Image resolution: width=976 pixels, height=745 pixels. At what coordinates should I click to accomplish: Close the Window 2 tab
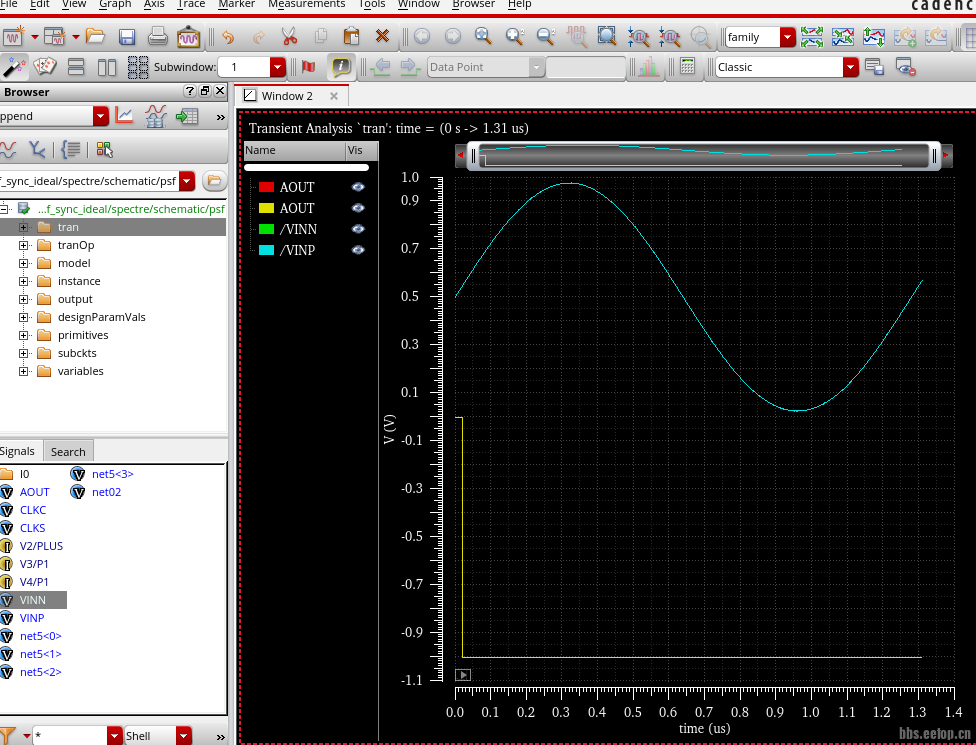point(334,96)
